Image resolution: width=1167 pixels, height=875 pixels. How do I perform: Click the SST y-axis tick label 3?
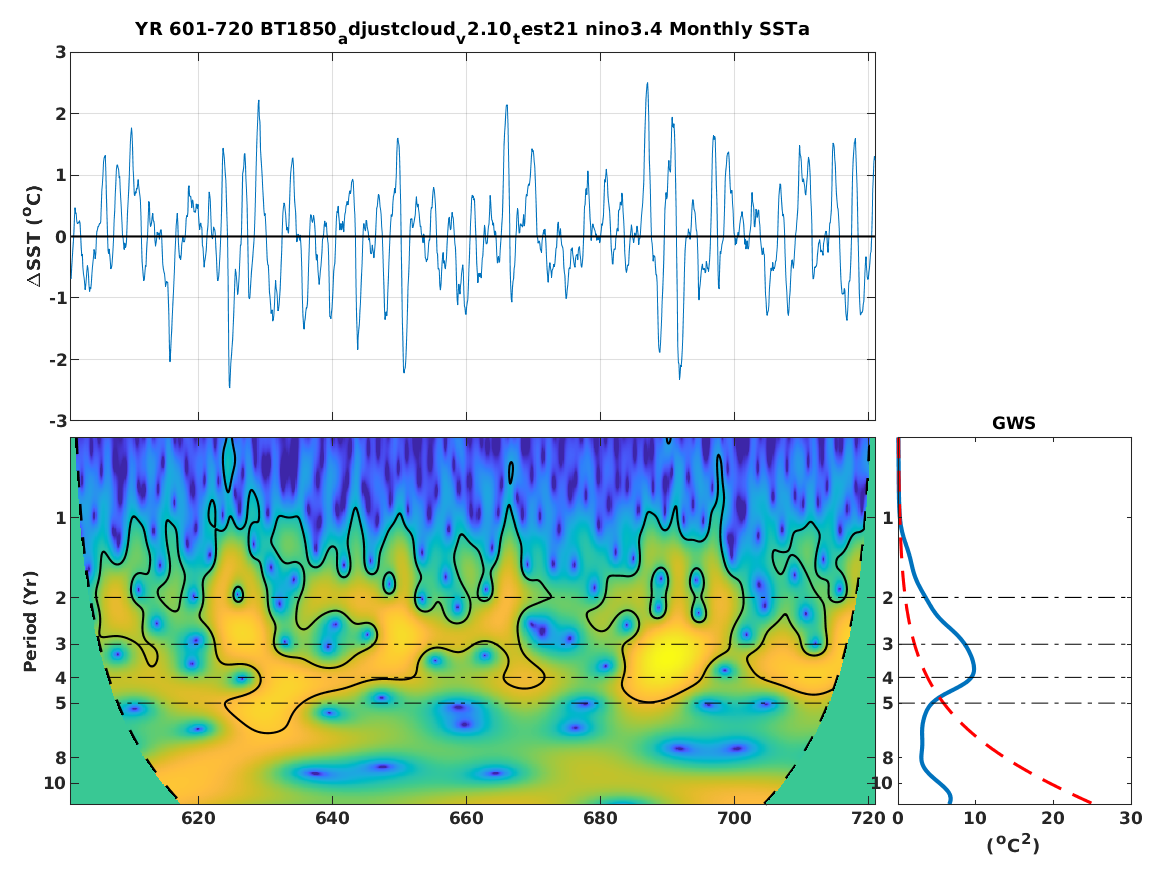(61, 52)
